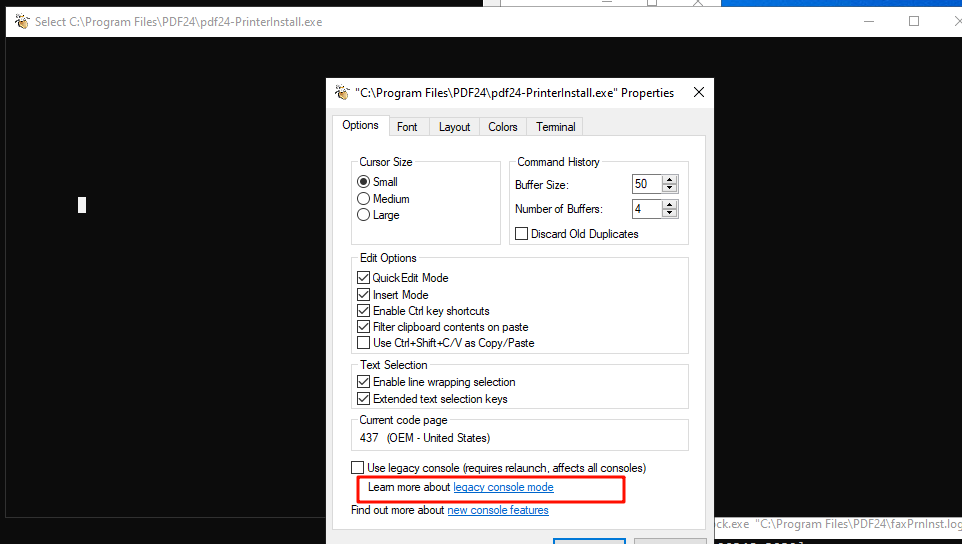Open the legacy console mode link
Image resolution: width=962 pixels, height=544 pixels.
pos(503,487)
